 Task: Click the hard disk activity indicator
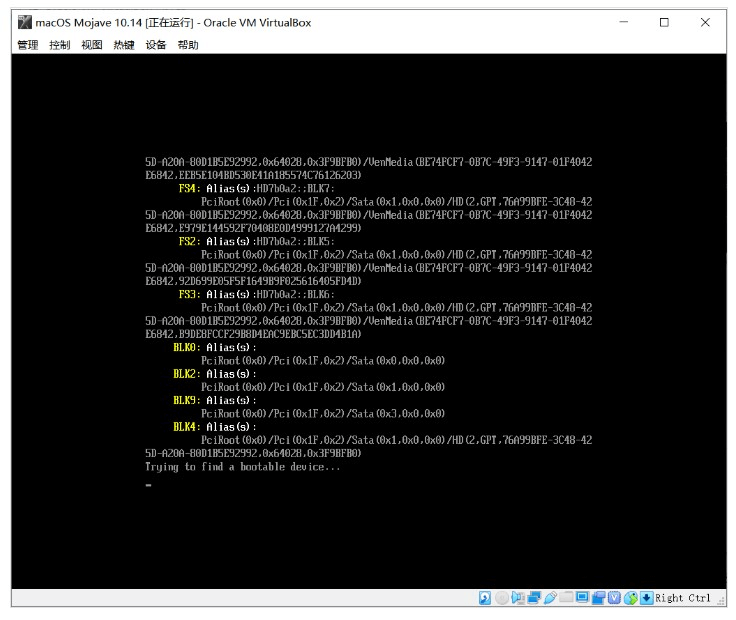coord(485,598)
